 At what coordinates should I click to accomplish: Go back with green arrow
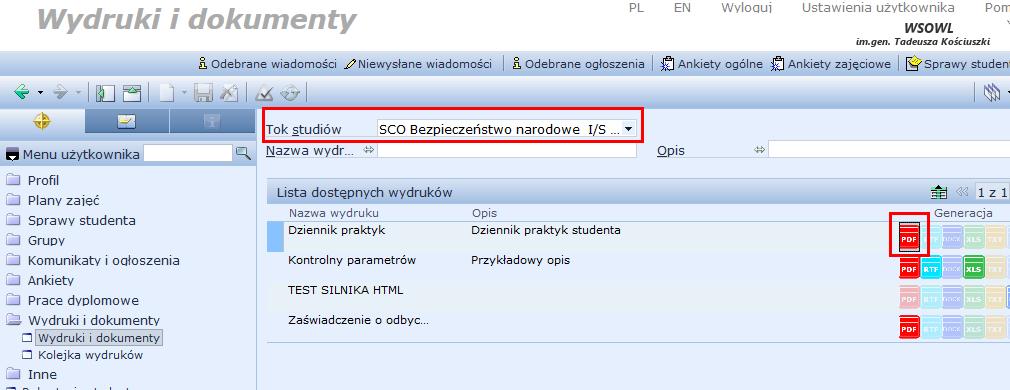click(x=22, y=93)
